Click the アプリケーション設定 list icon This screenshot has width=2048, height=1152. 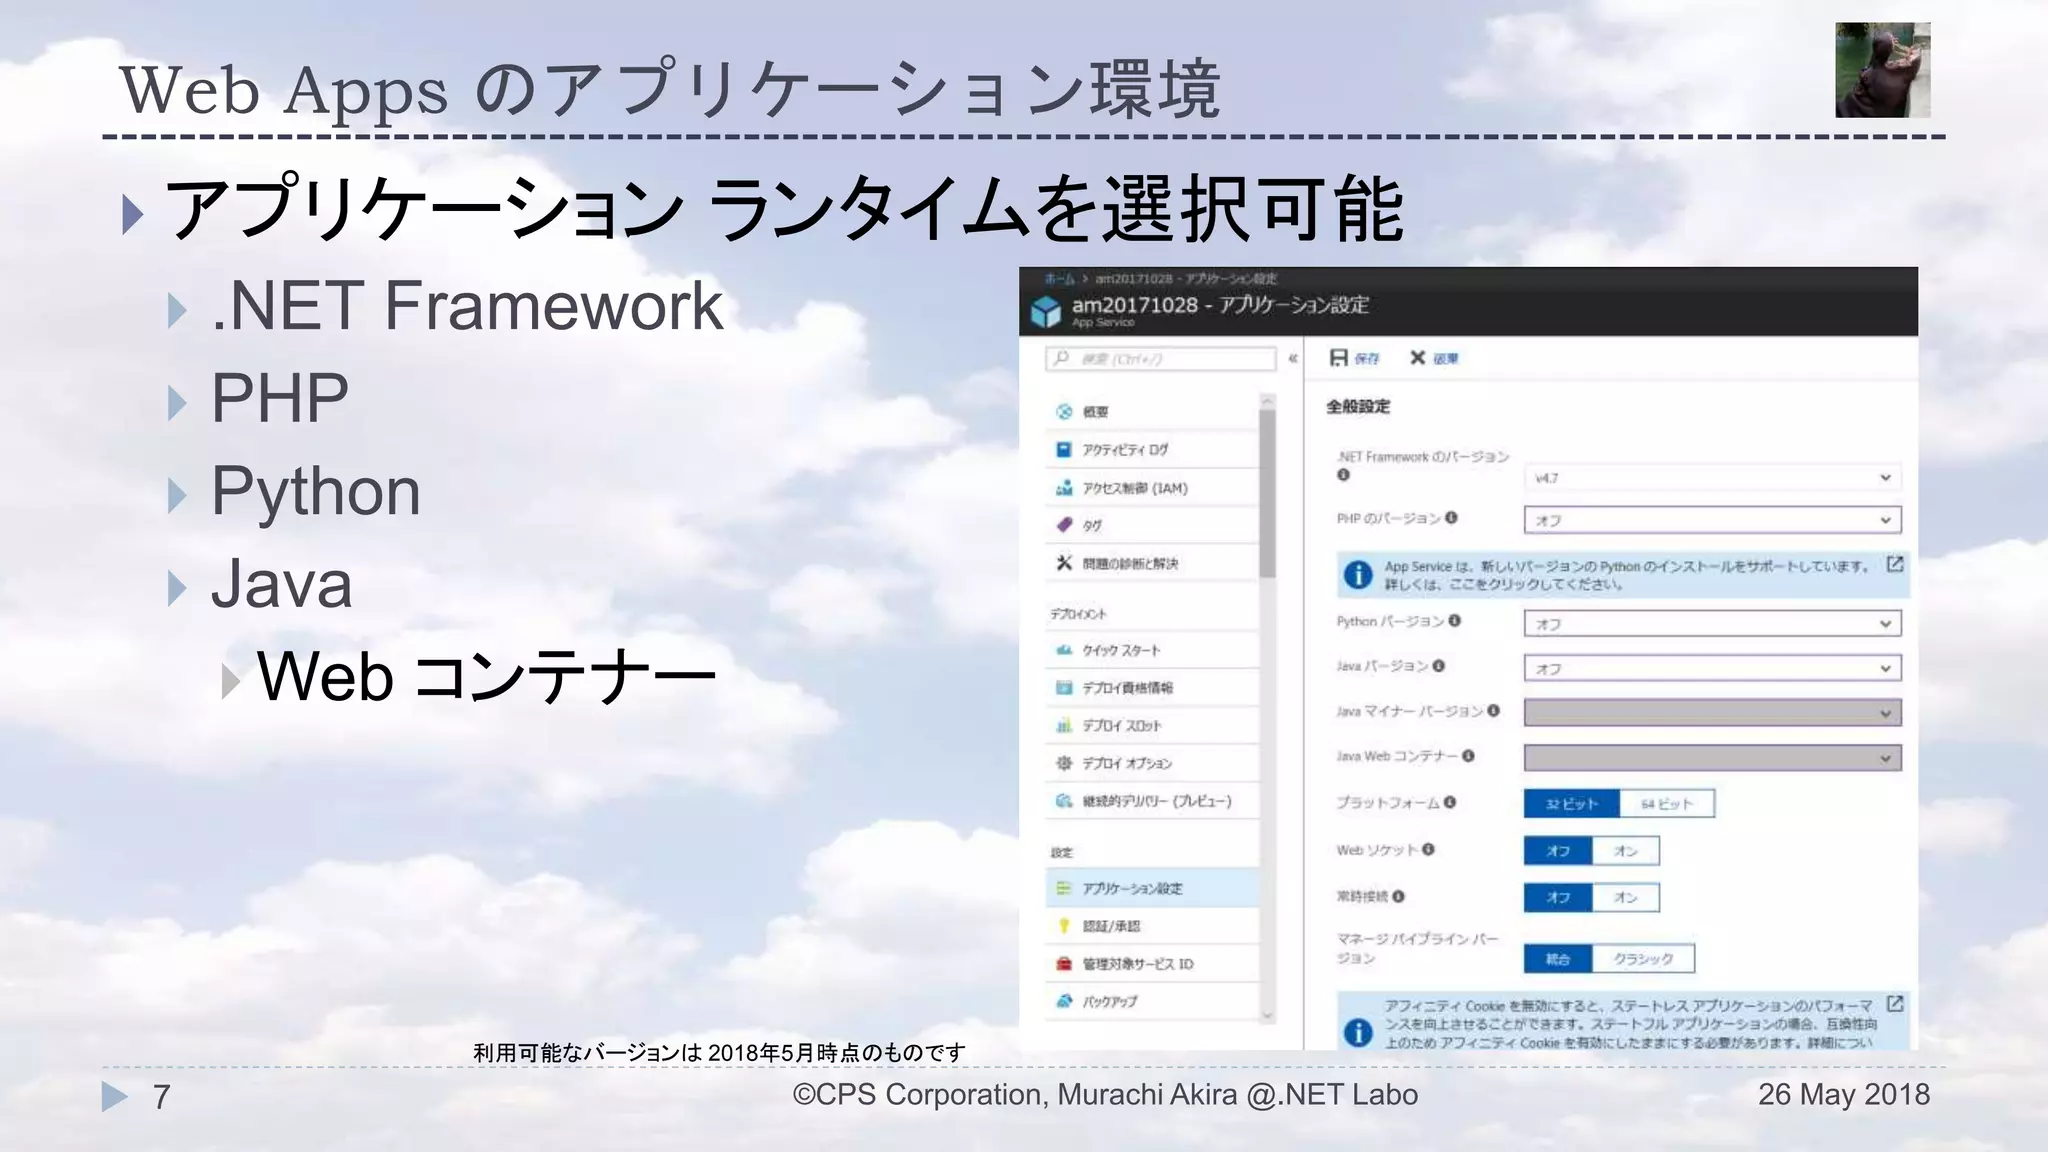pyautogui.click(x=1064, y=888)
